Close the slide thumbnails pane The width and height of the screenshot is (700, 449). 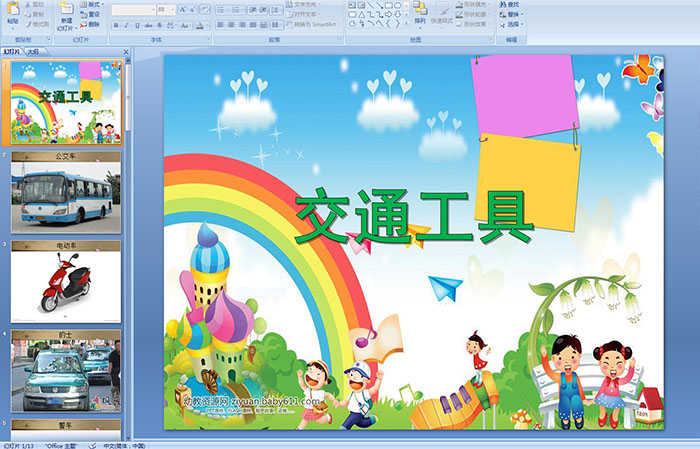[126, 52]
